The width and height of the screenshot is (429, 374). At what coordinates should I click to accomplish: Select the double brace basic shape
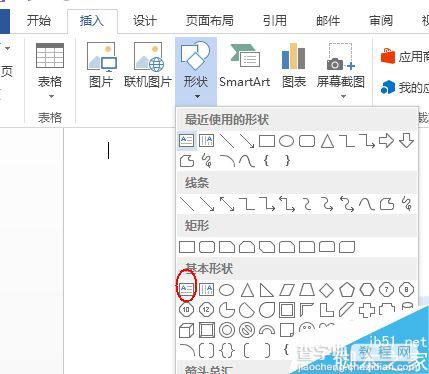227,351
